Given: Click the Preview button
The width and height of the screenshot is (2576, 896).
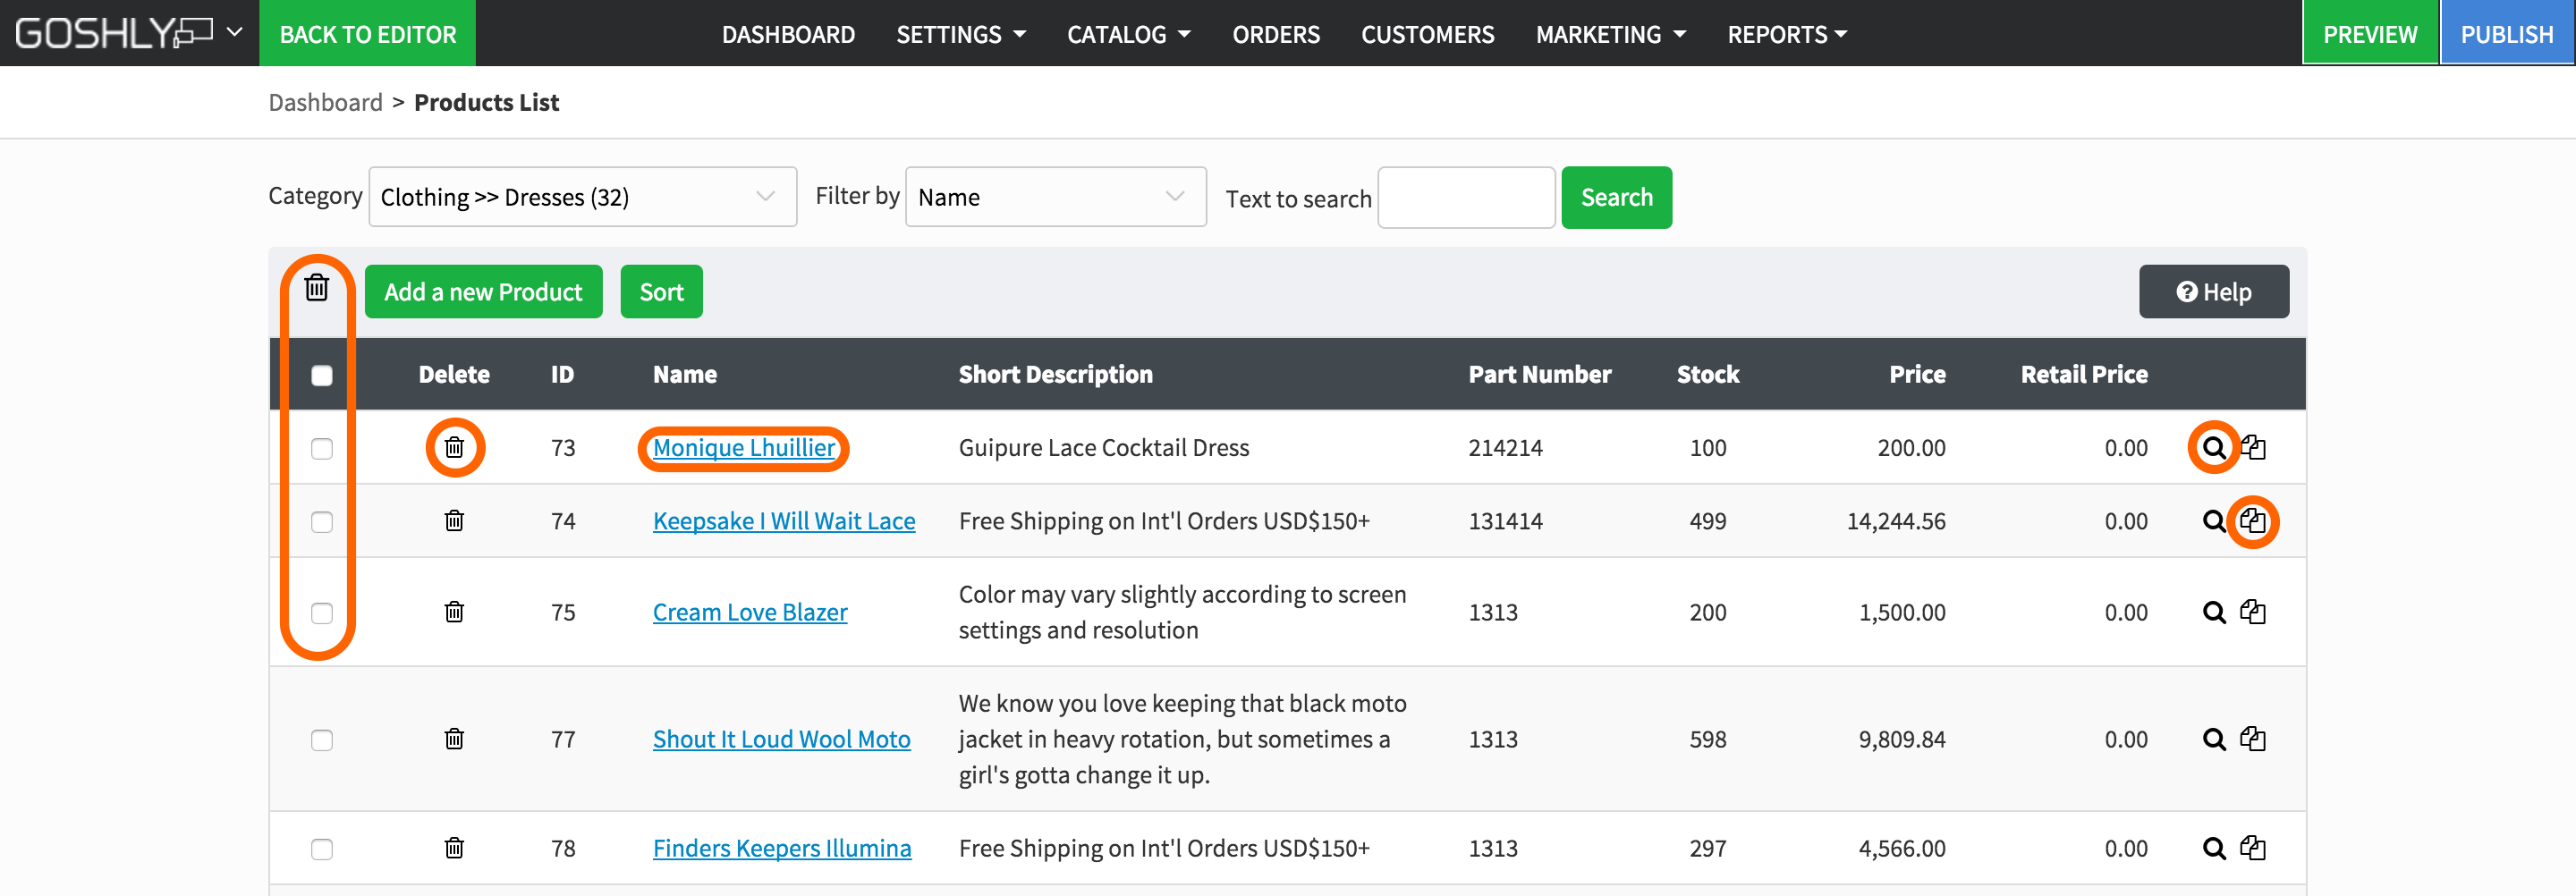Looking at the screenshot, I should coord(2369,33).
